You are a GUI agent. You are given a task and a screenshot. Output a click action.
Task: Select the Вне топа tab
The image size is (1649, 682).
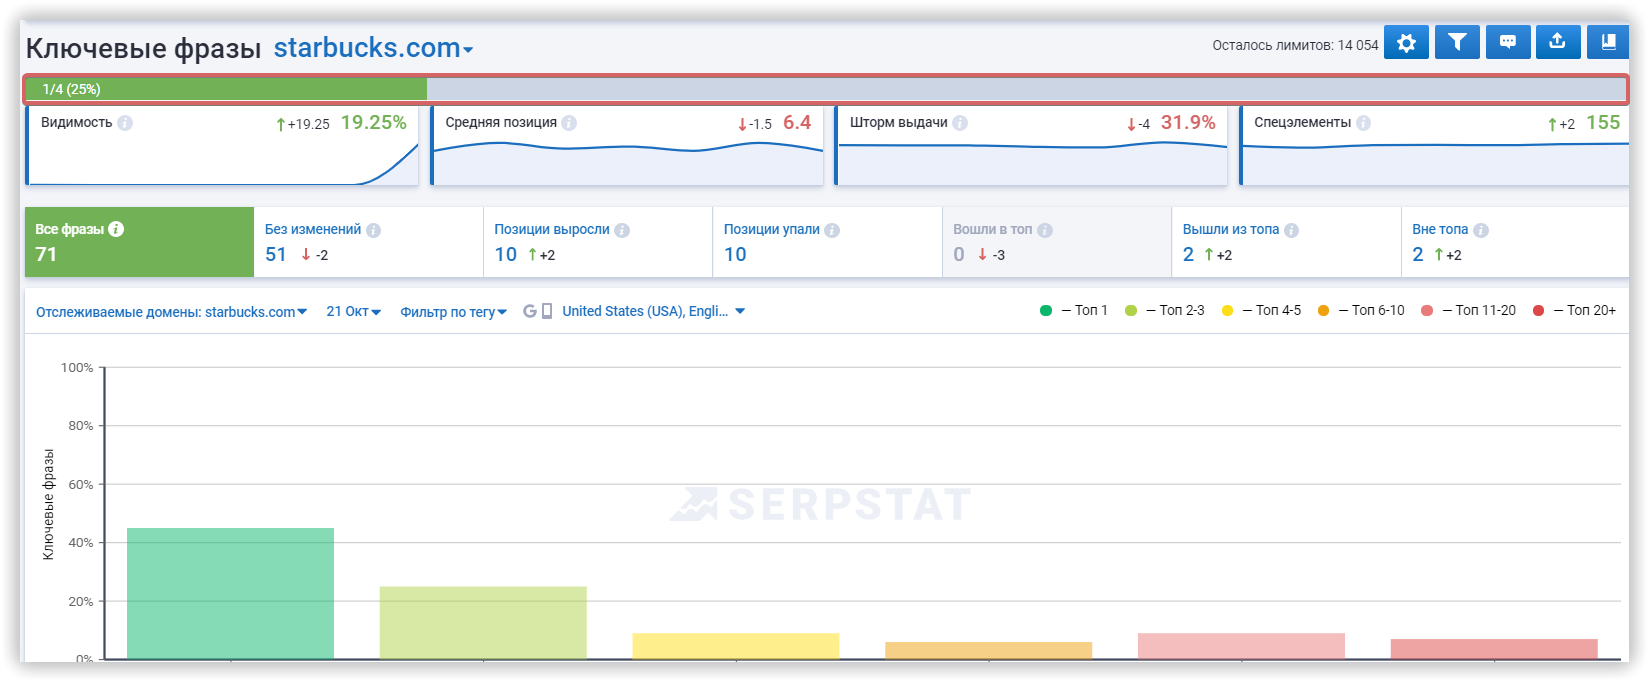click(1515, 242)
